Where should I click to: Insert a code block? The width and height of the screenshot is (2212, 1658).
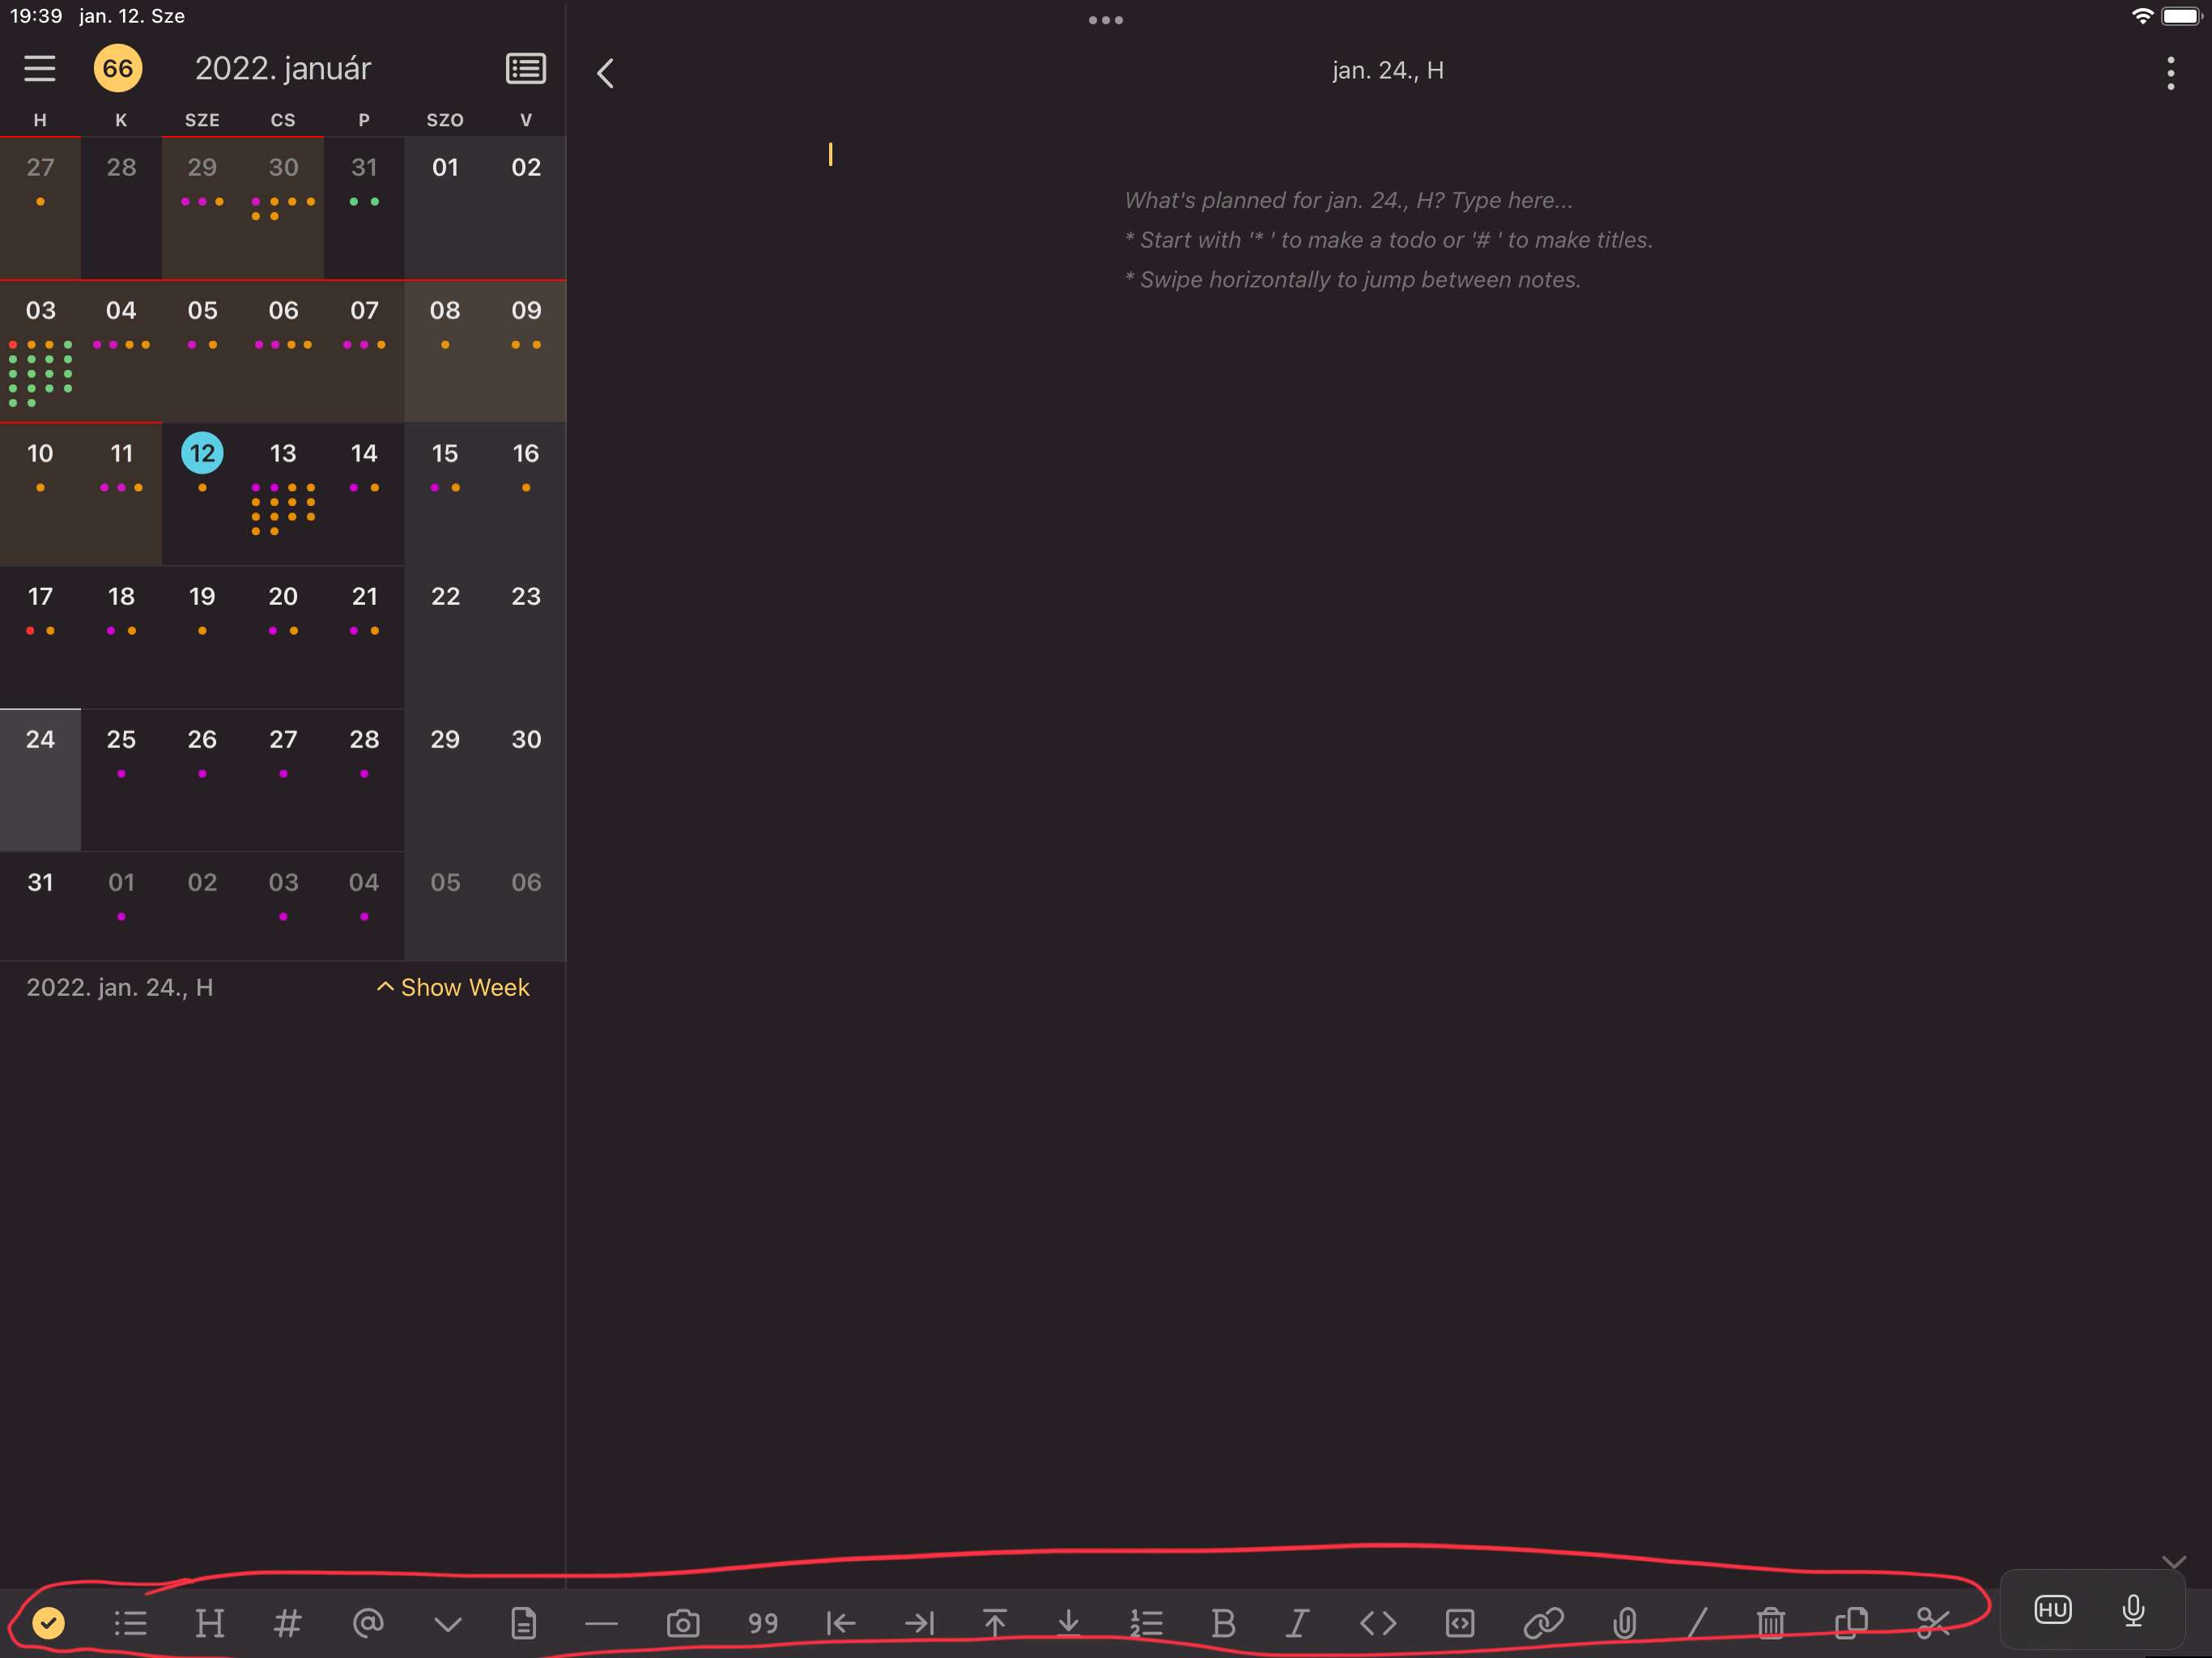pyautogui.click(x=1460, y=1622)
